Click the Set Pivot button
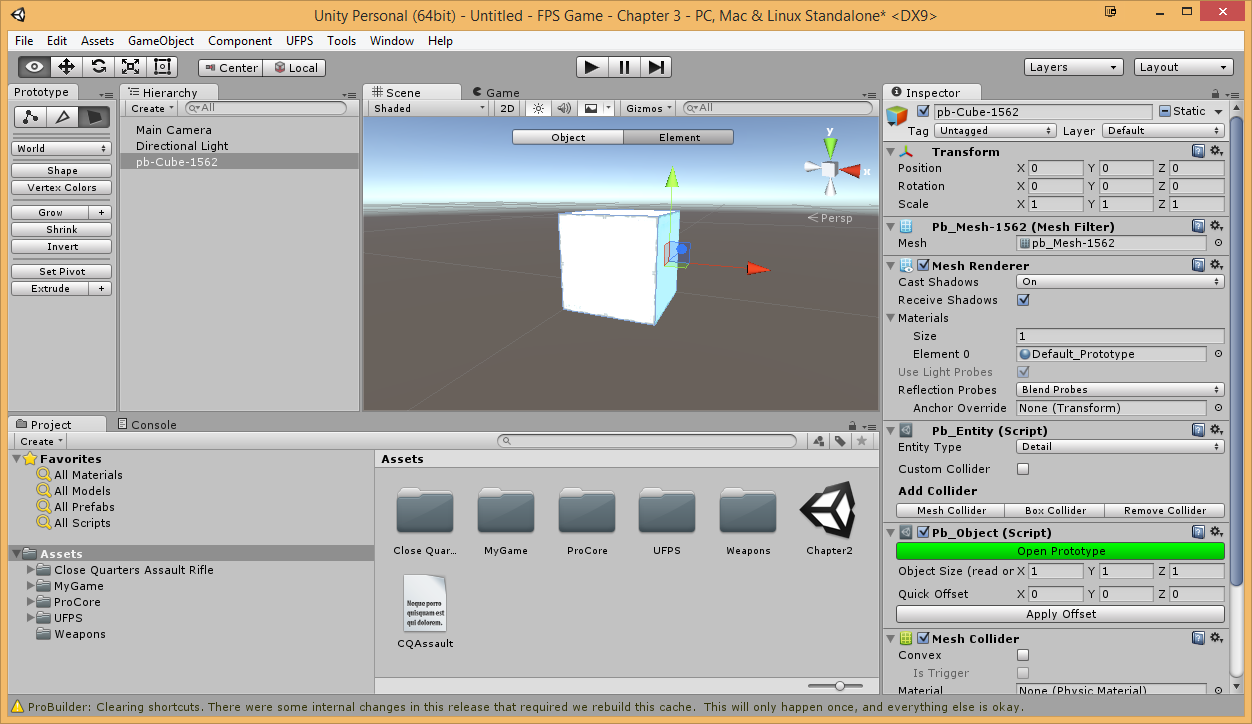1252x724 pixels. coord(61,272)
